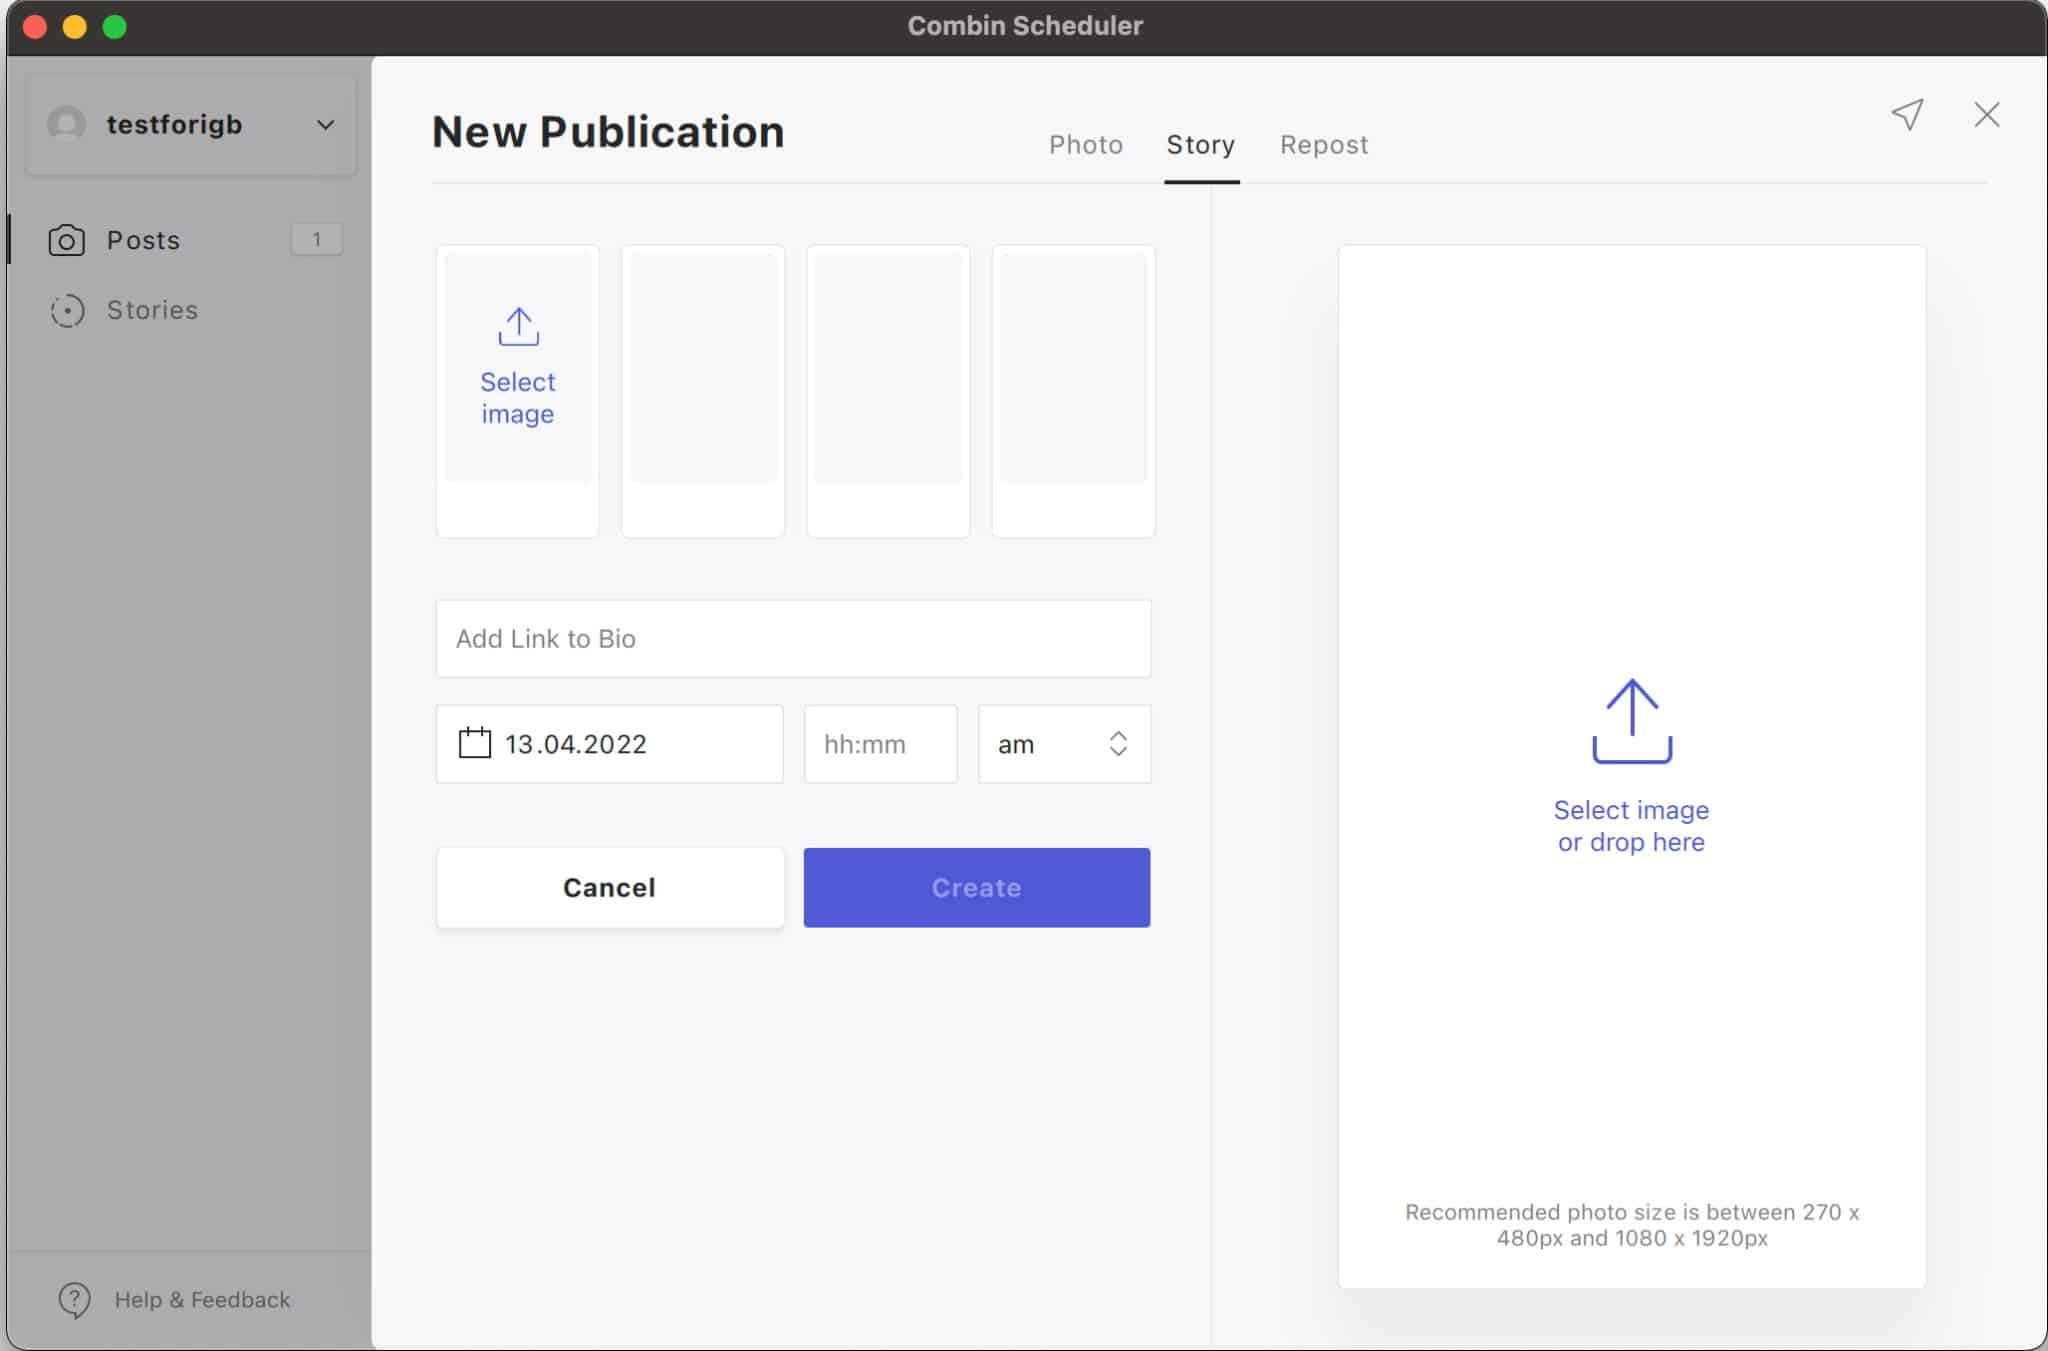Click the Cancel button

click(609, 887)
